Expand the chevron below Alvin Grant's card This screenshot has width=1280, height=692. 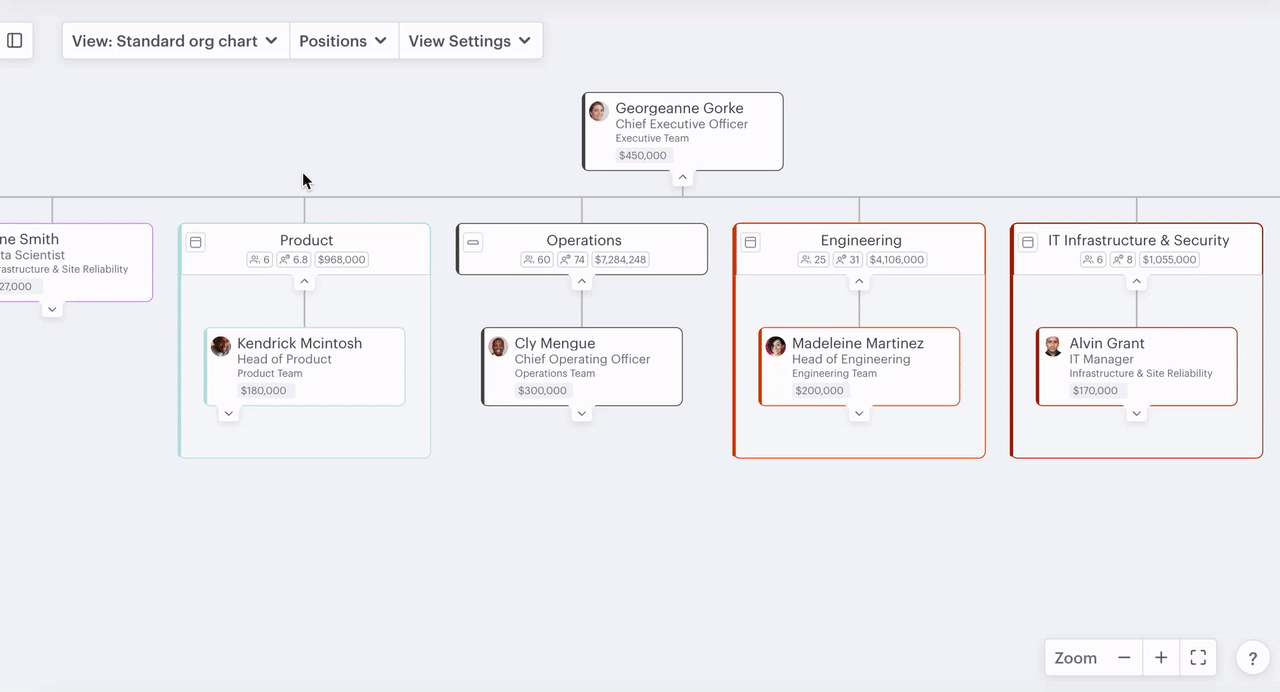pos(1136,413)
